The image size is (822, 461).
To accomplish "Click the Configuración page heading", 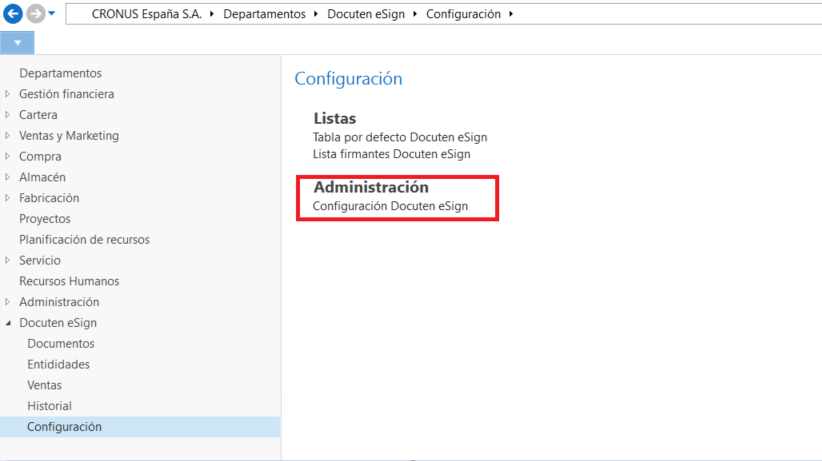I will tap(348, 79).
